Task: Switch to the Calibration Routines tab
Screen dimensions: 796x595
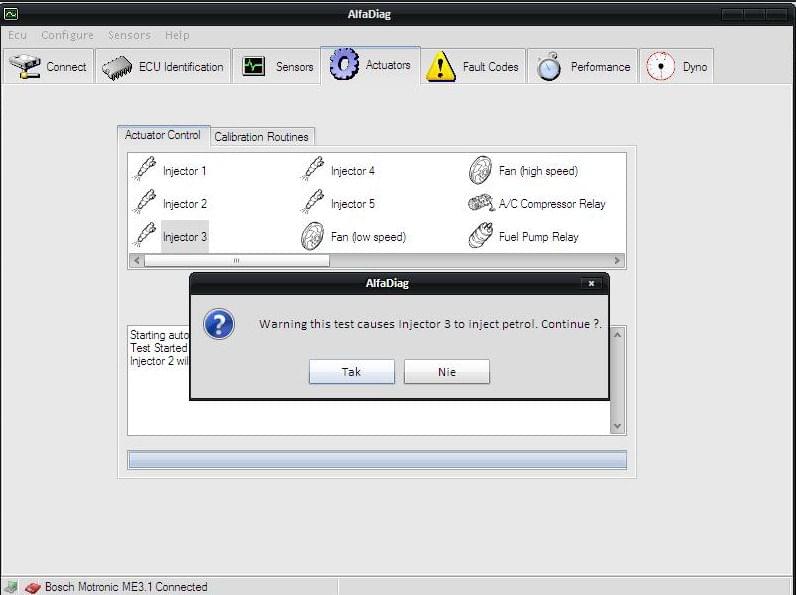Action: 261,137
